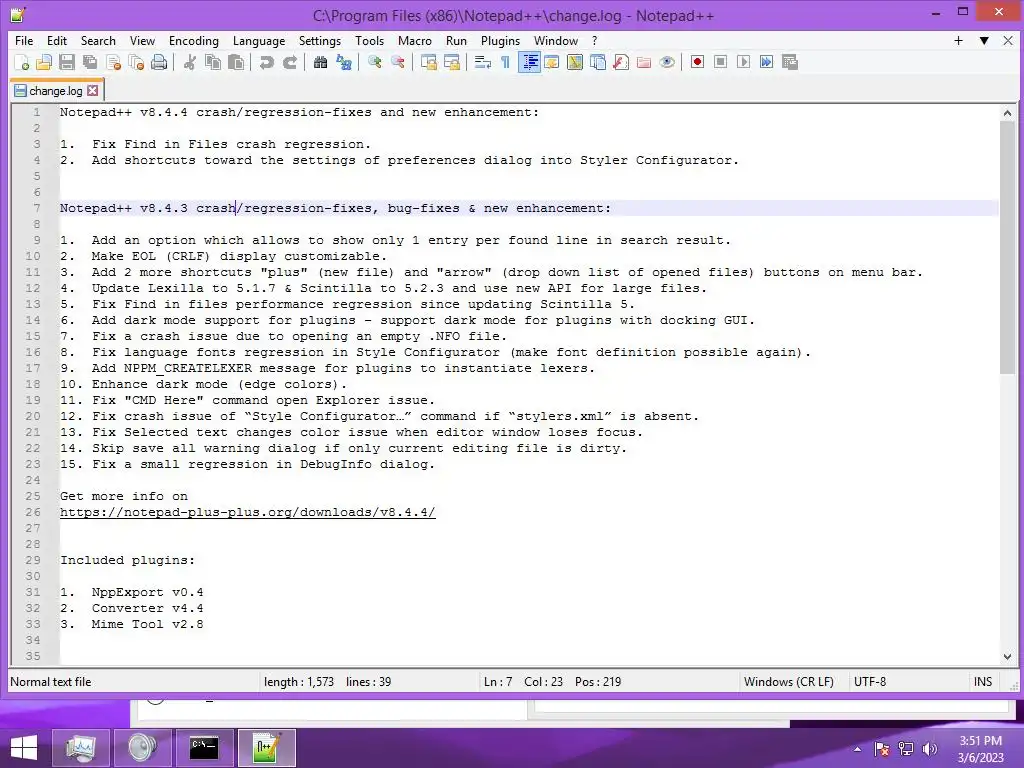Open the Run menu
Viewport: 1024px width, 768px height.
click(456, 40)
